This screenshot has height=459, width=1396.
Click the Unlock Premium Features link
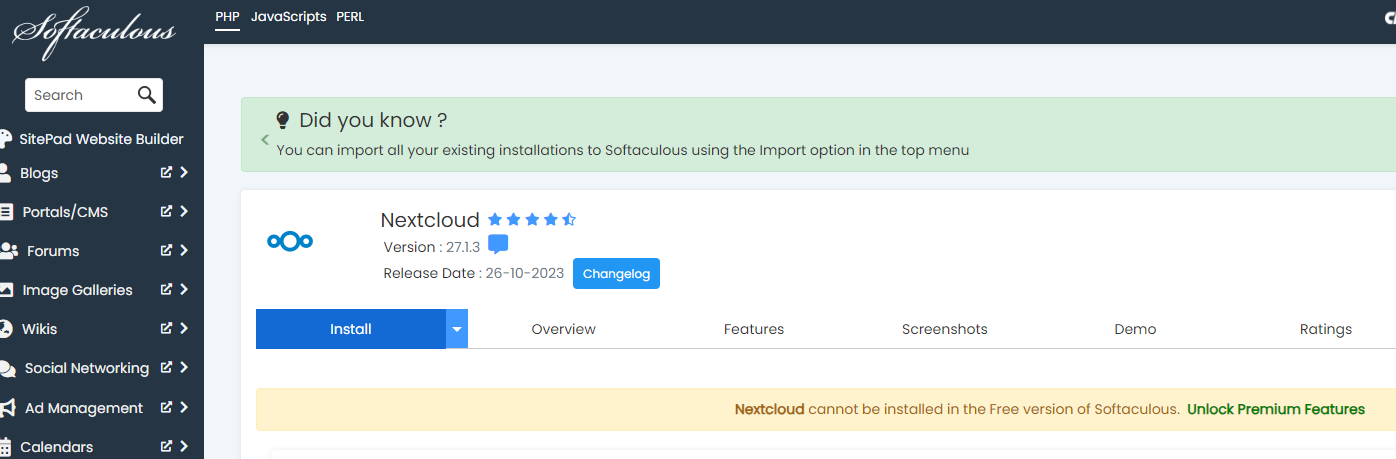click(1275, 409)
